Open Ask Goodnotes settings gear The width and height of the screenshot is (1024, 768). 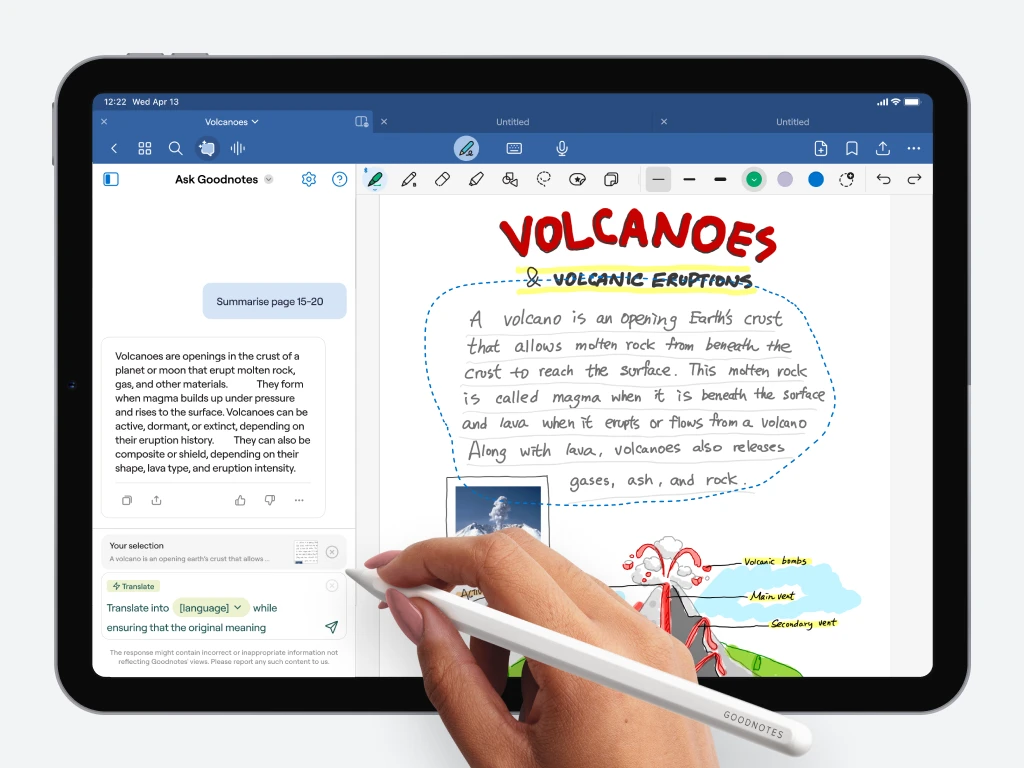(309, 179)
